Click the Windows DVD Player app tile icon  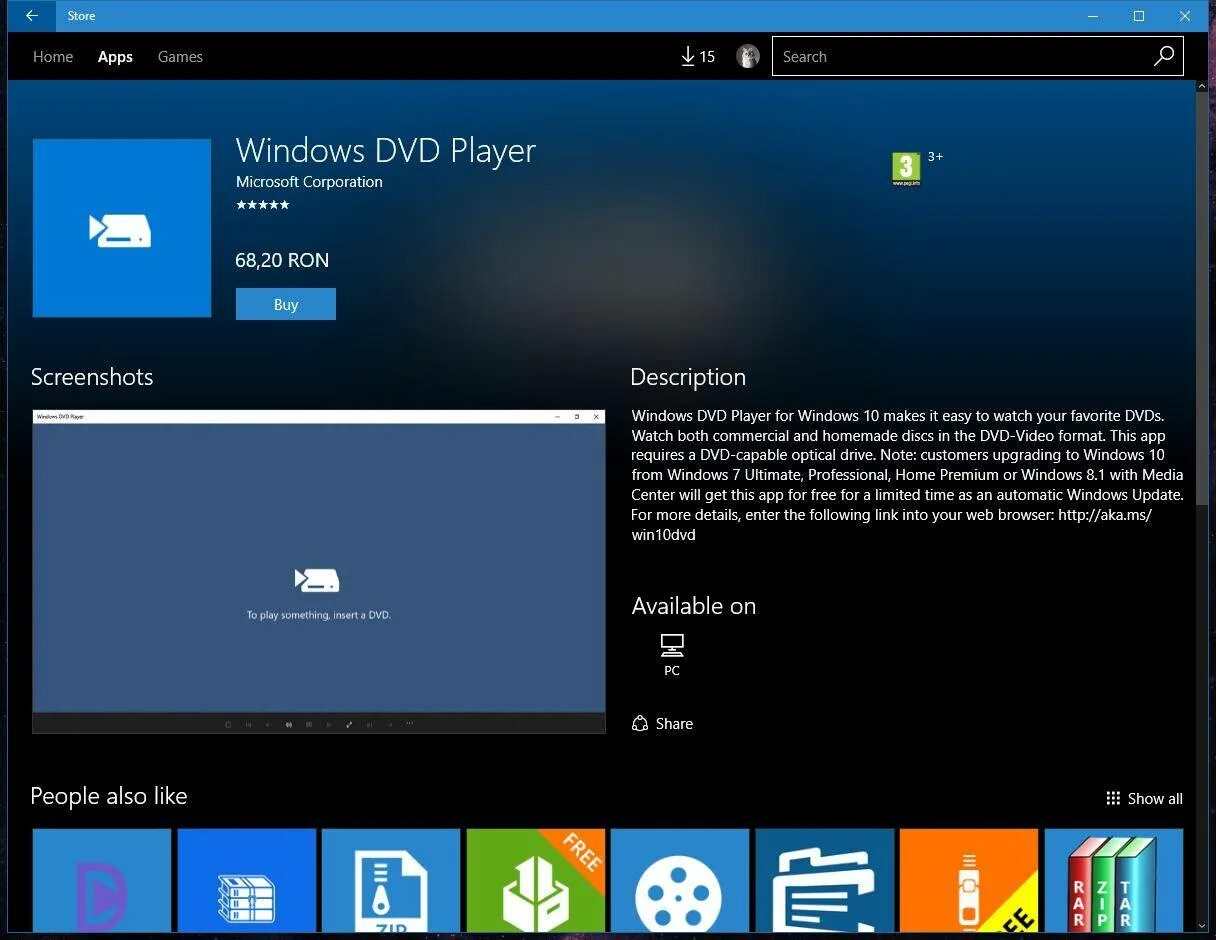click(122, 228)
